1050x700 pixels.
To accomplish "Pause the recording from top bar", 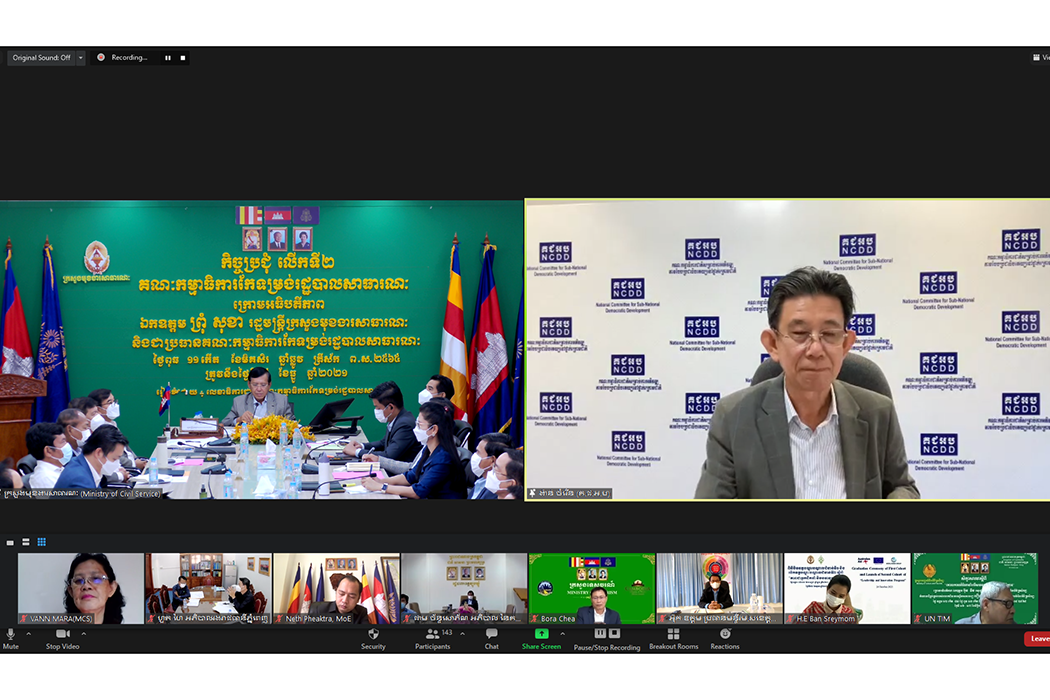I will pyautogui.click(x=167, y=58).
